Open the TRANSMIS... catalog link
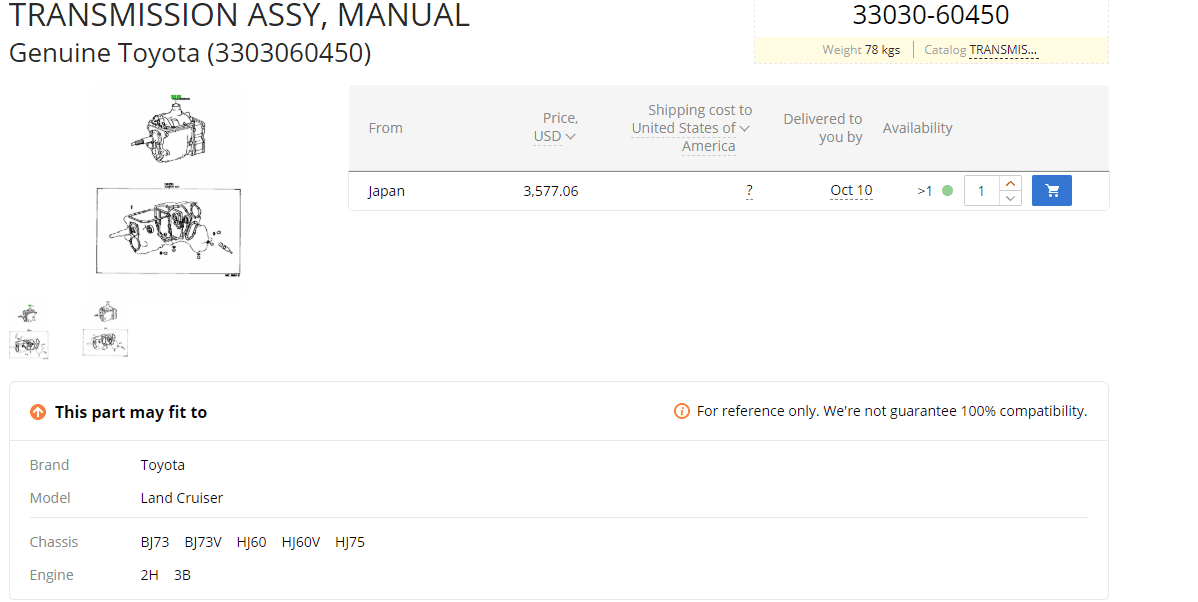The height and width of the screenshot is (602, 1198). 1003,49
